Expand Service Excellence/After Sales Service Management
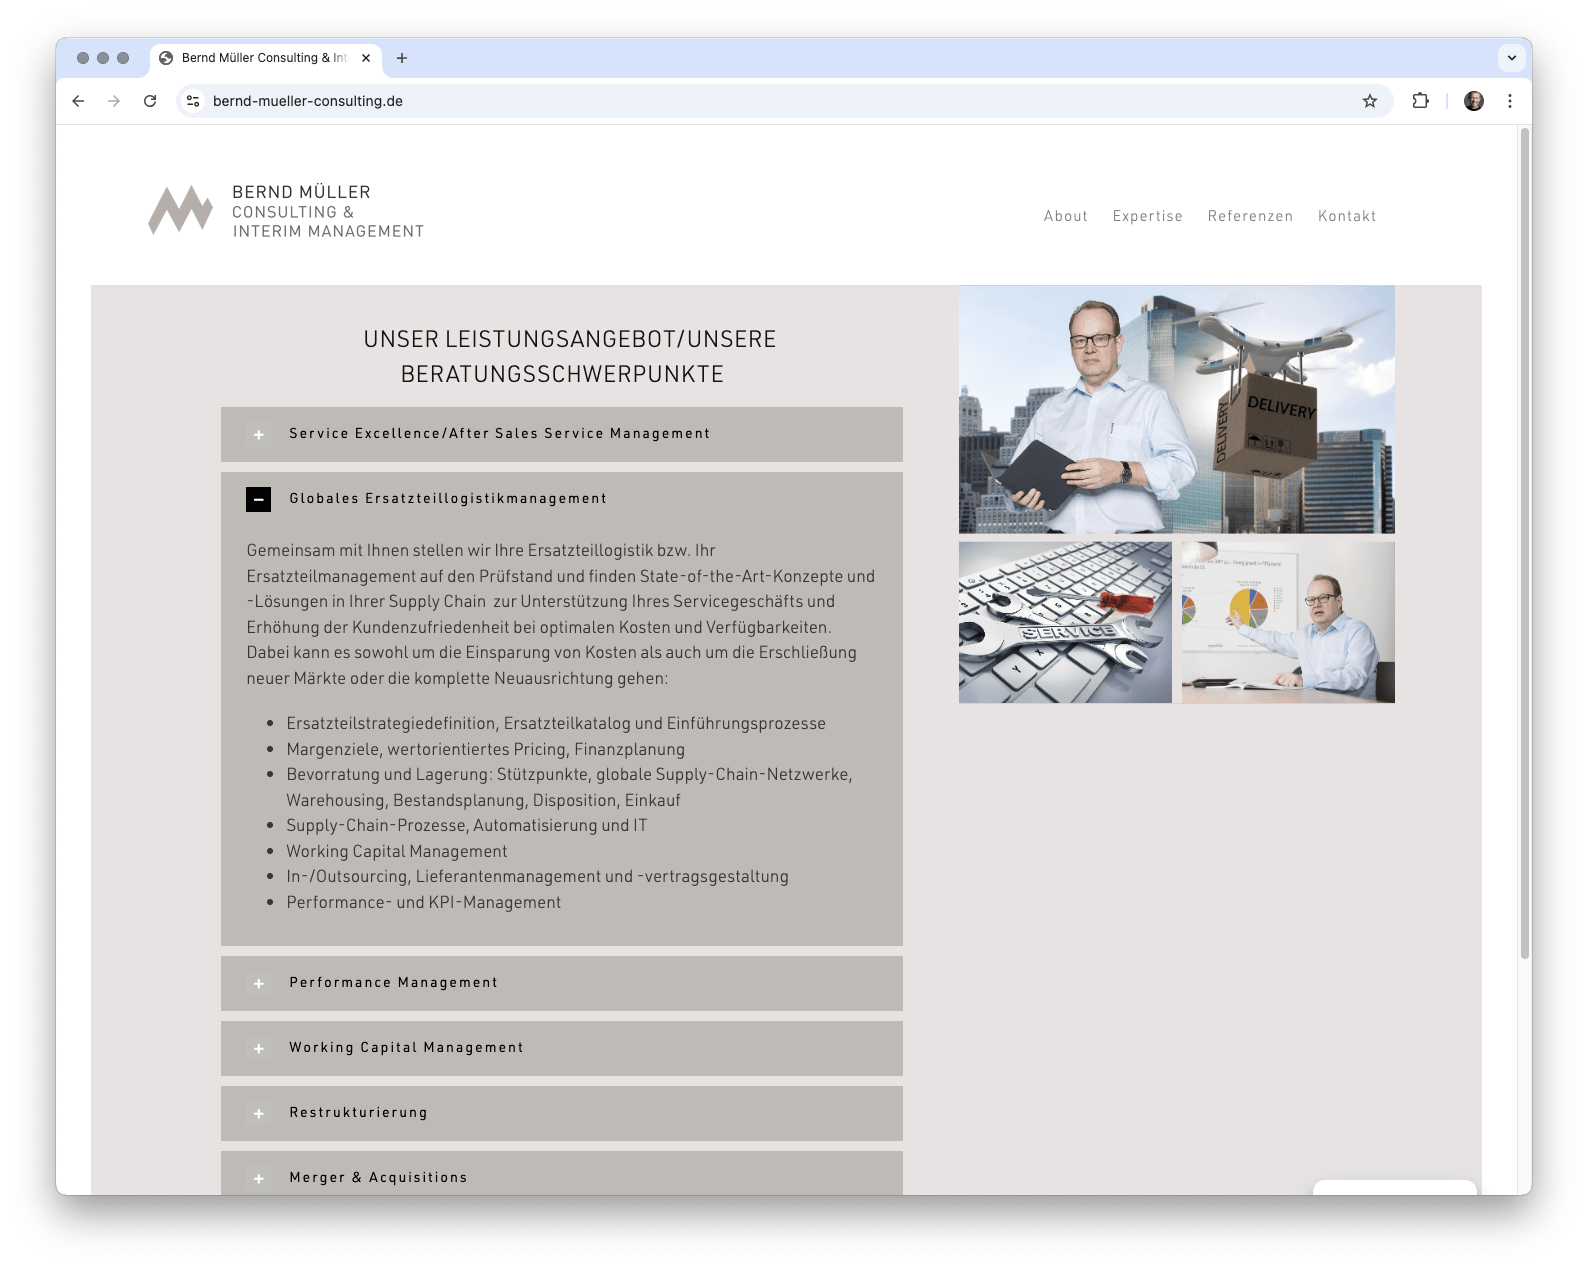Viewport: 1588px width, 1269px height. (258, 434)
